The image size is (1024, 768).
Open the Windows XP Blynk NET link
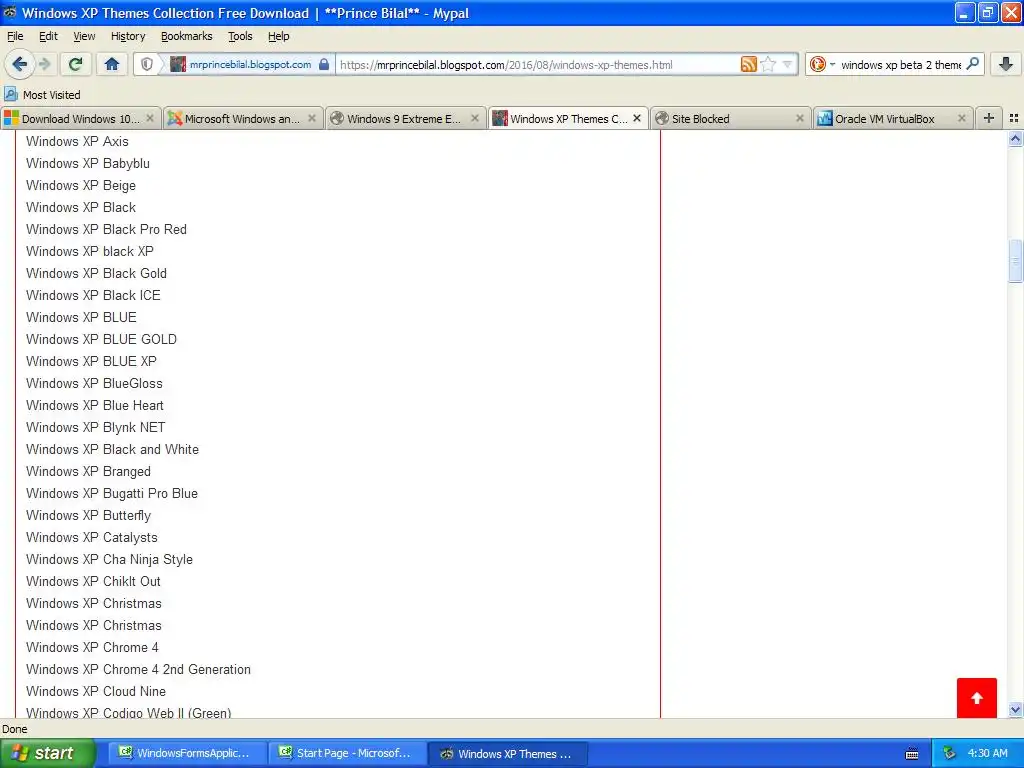95,427
